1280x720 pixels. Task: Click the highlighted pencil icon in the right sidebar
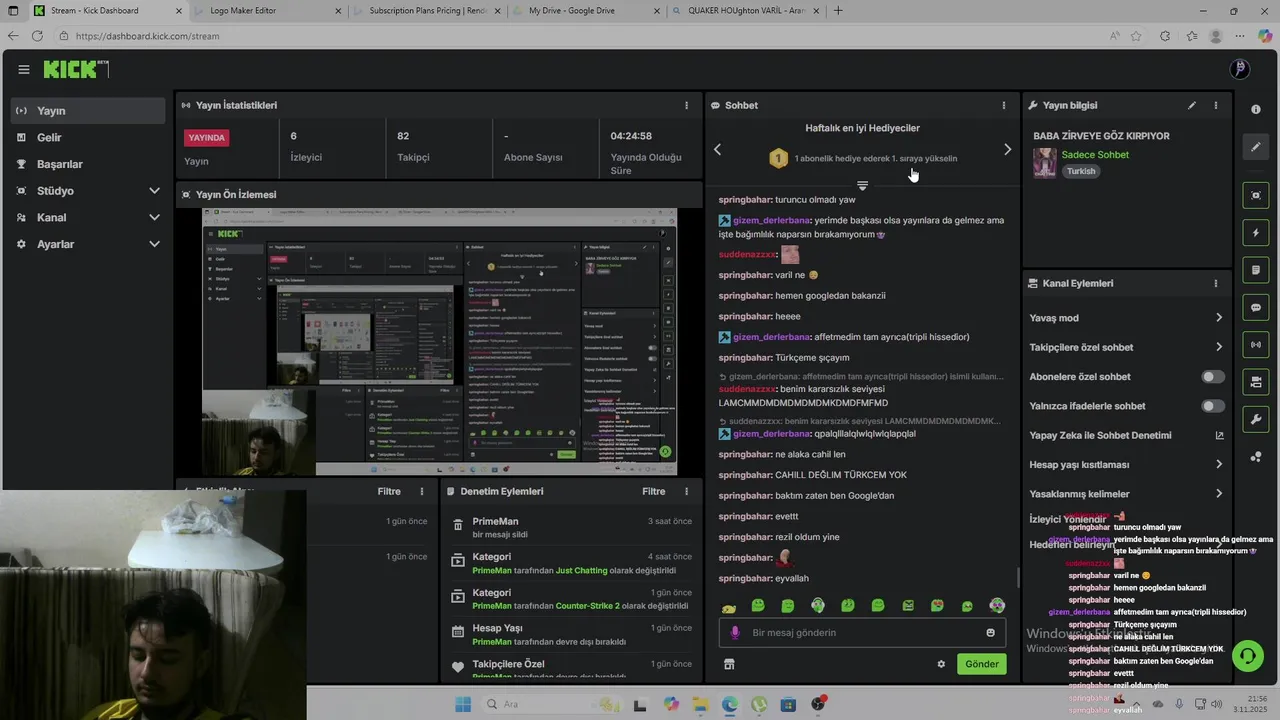coord(1256,147)
